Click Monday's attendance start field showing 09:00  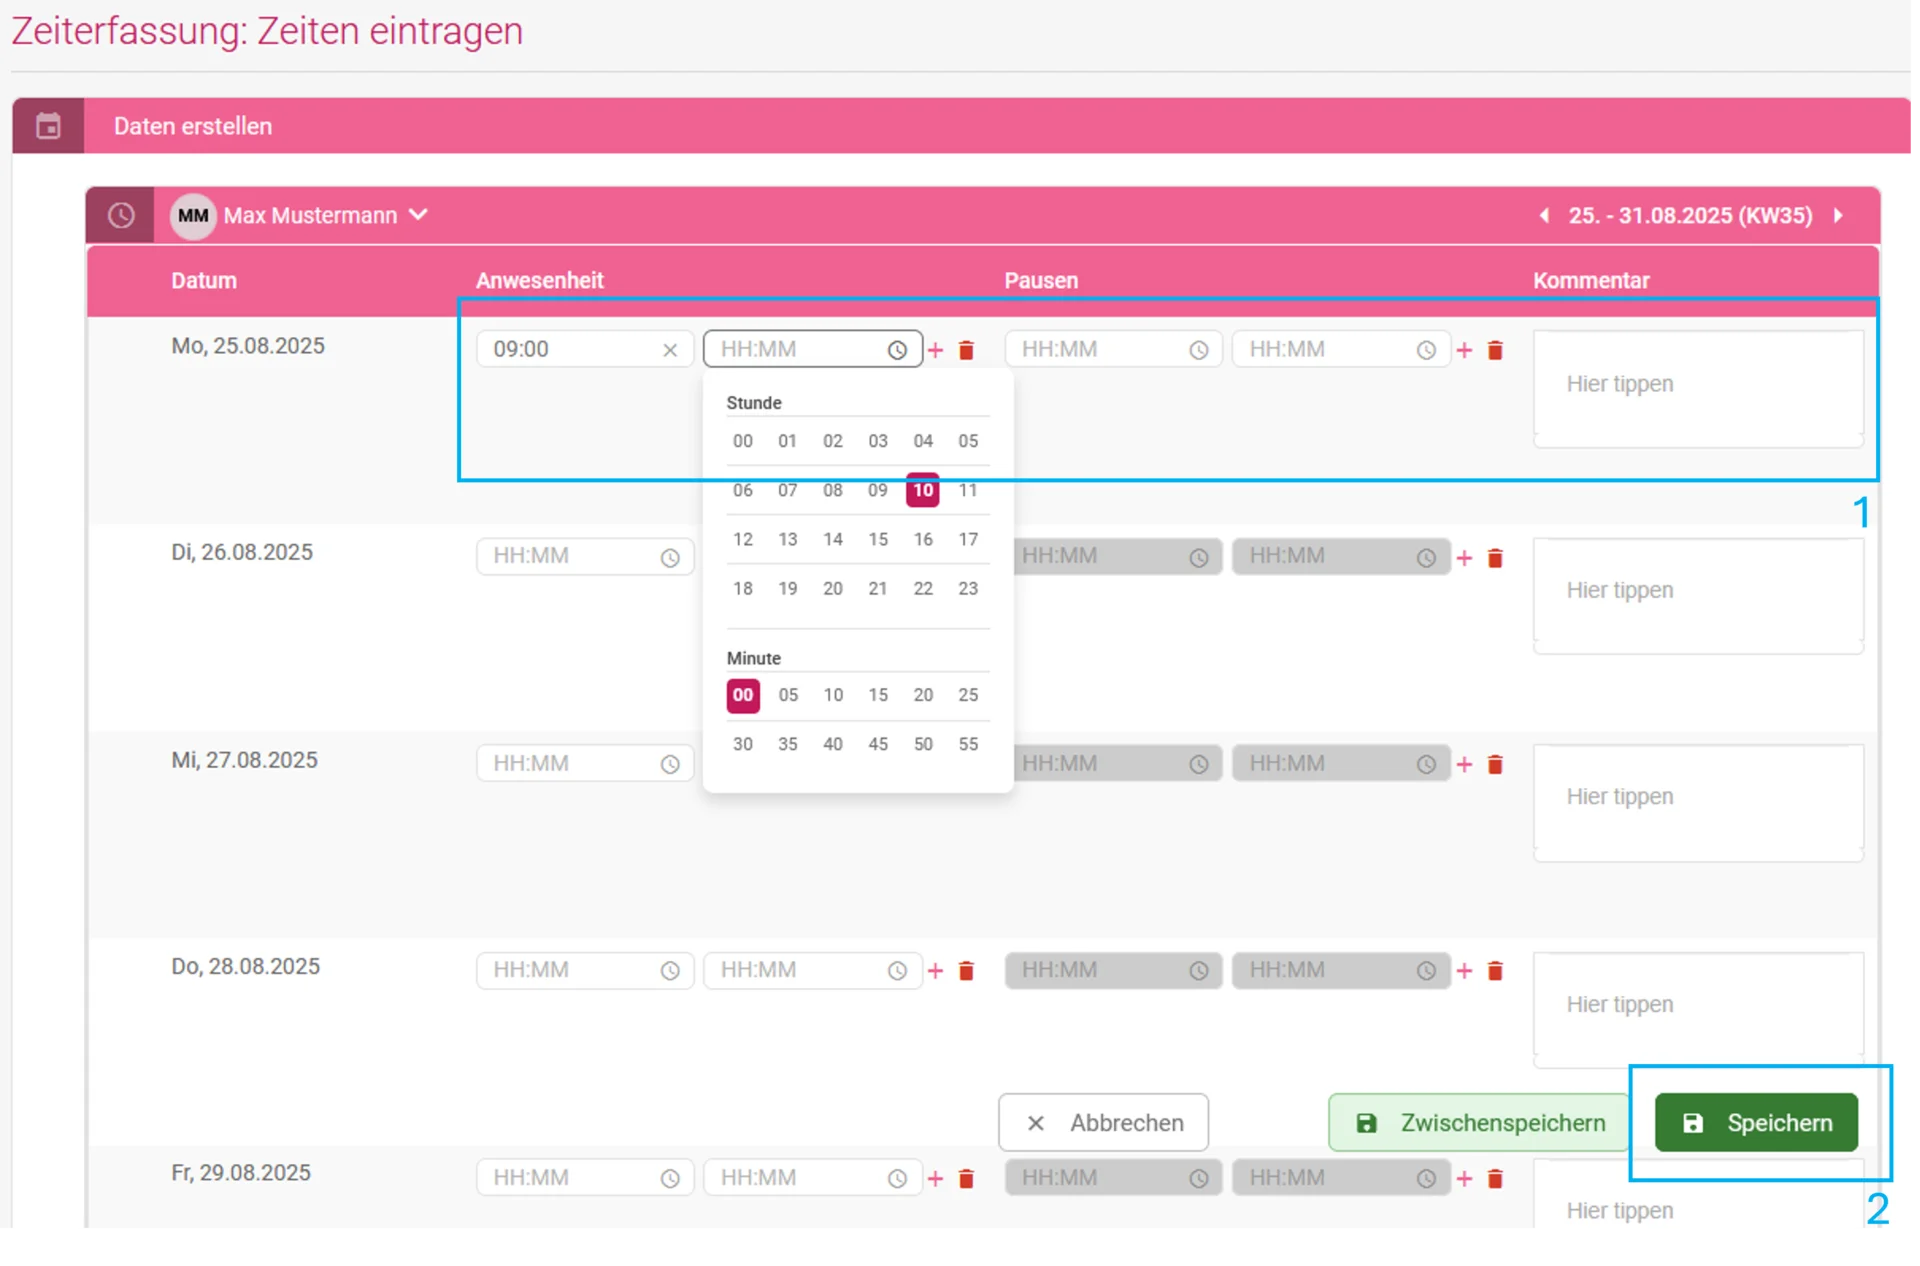(x=585, y=349)
